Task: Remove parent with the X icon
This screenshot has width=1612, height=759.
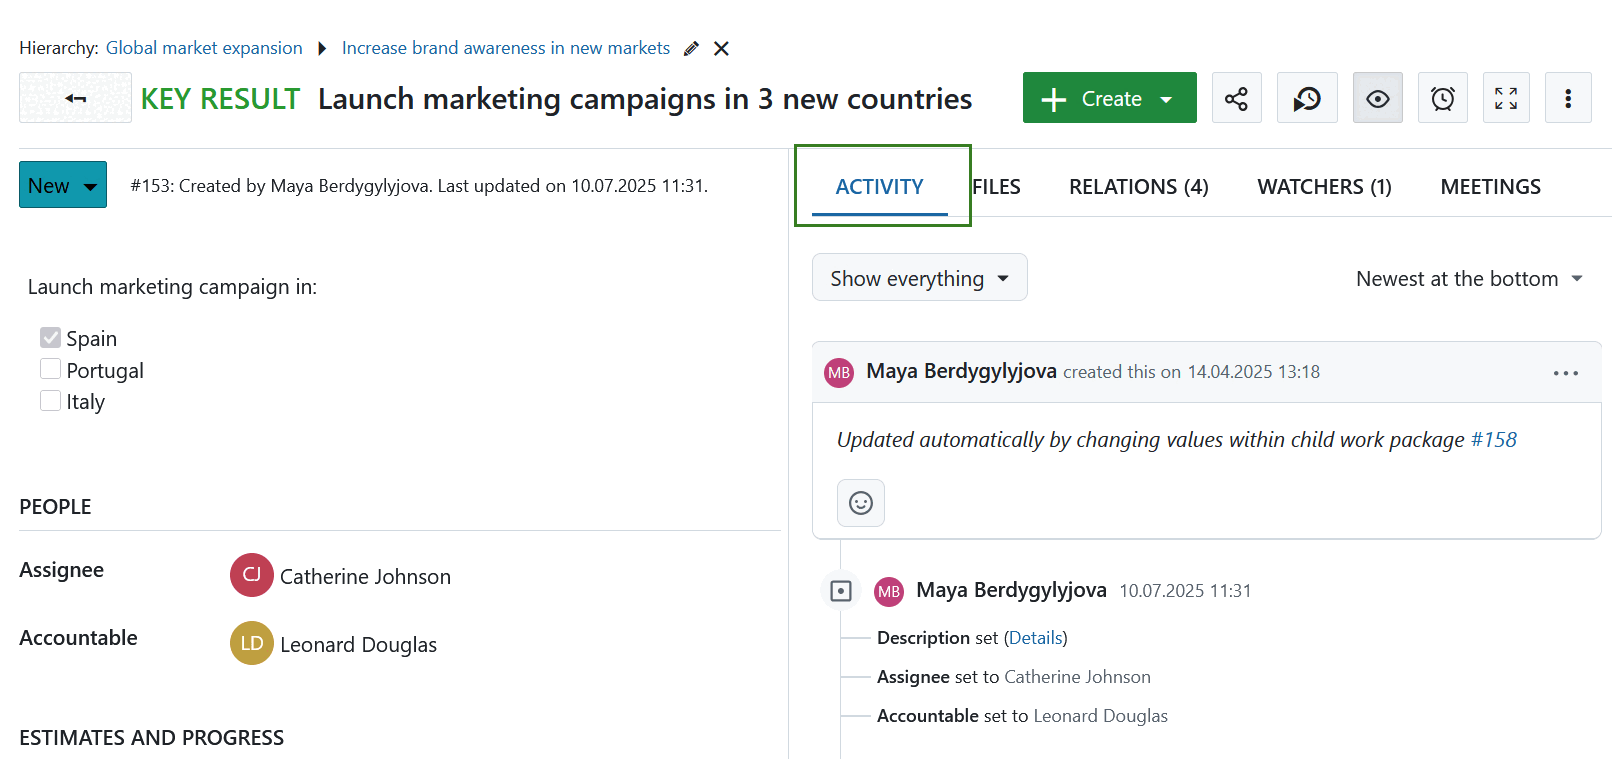Action: (x=721, y=49)
